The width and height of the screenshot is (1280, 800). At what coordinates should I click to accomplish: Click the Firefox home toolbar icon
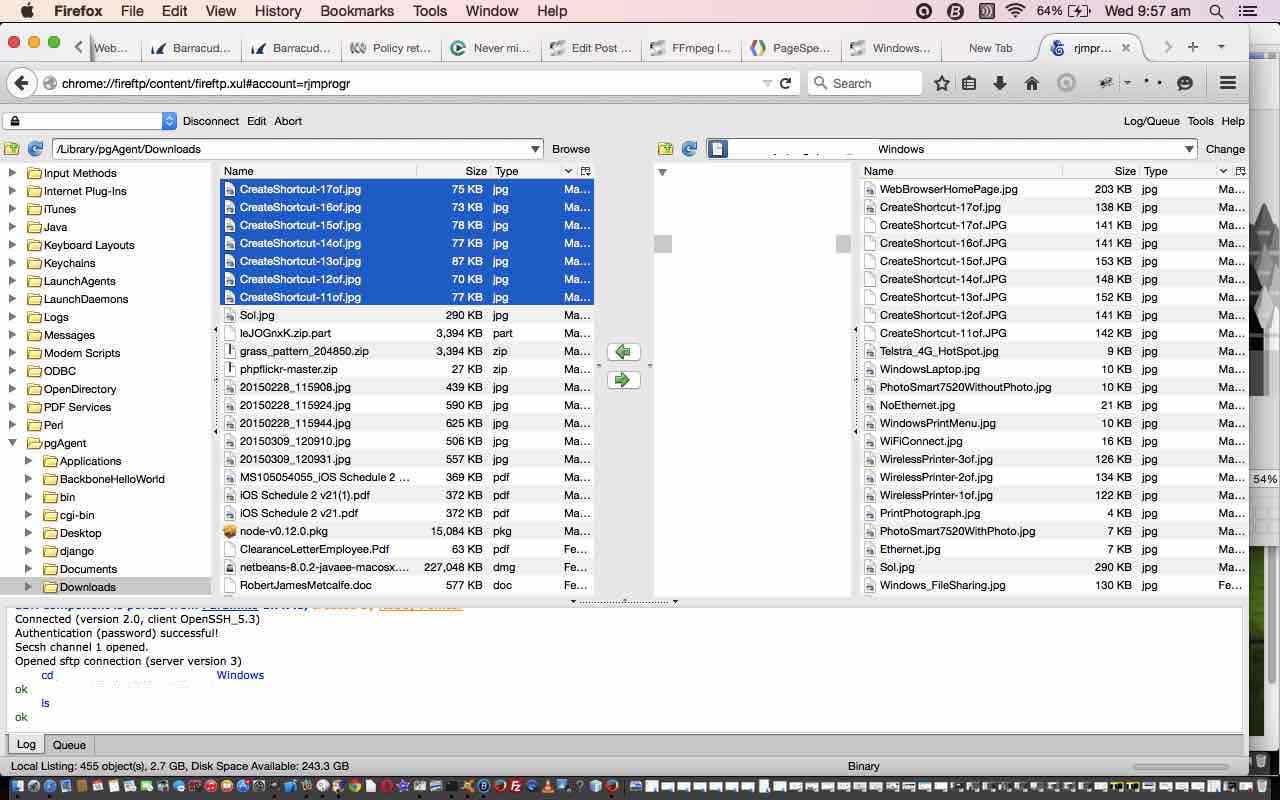click(1031, 83)
